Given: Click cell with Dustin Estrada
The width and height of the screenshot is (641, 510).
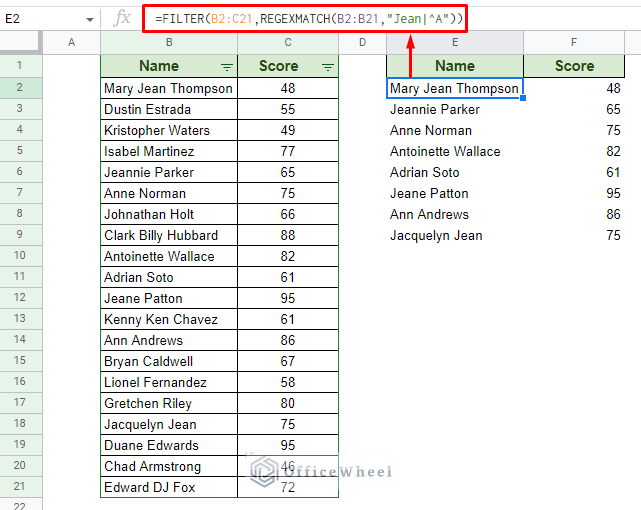Looking at the screenshot, I should [169, 110].
